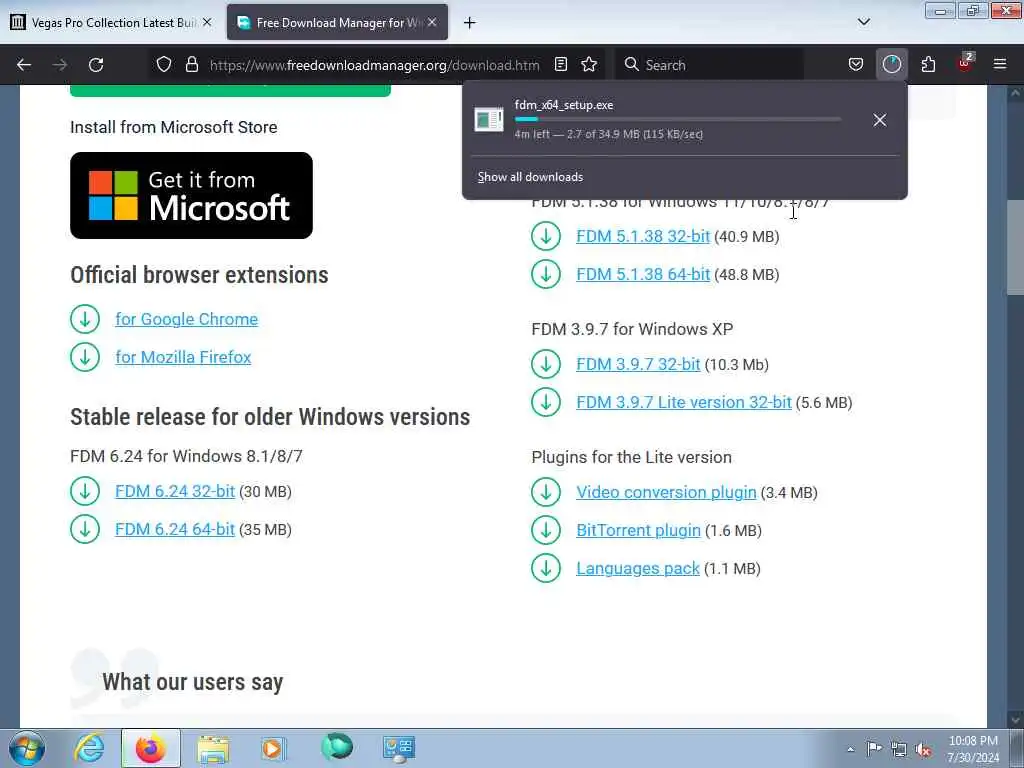Download FDM 6.24 64-bit link
Screen dimensions: 1024x768
tap(175, 529)
